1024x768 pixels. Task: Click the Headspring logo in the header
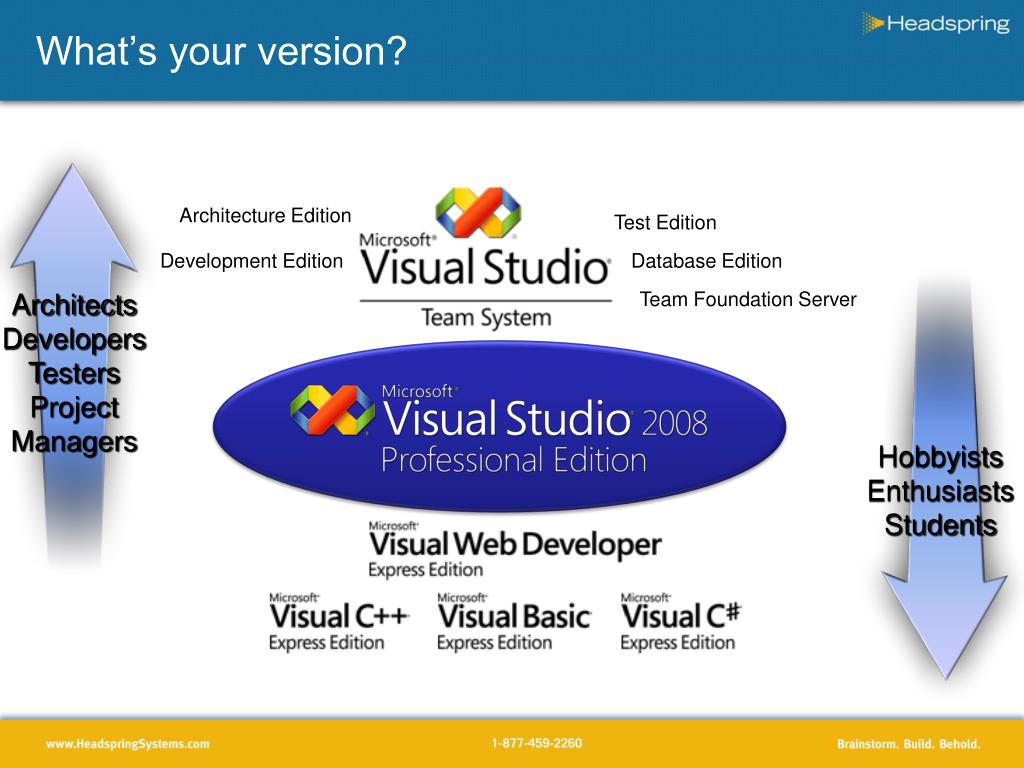coord(935,24)
